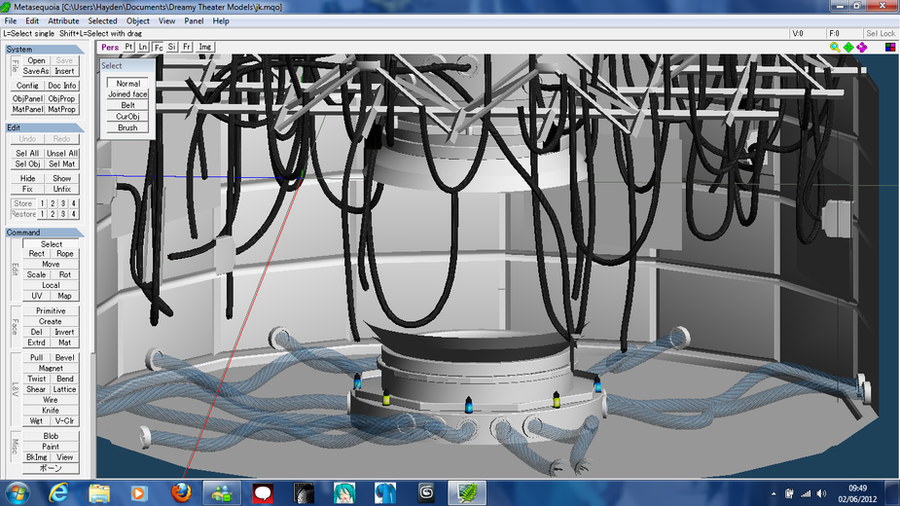Open the Panel menu

click(194, 21)
